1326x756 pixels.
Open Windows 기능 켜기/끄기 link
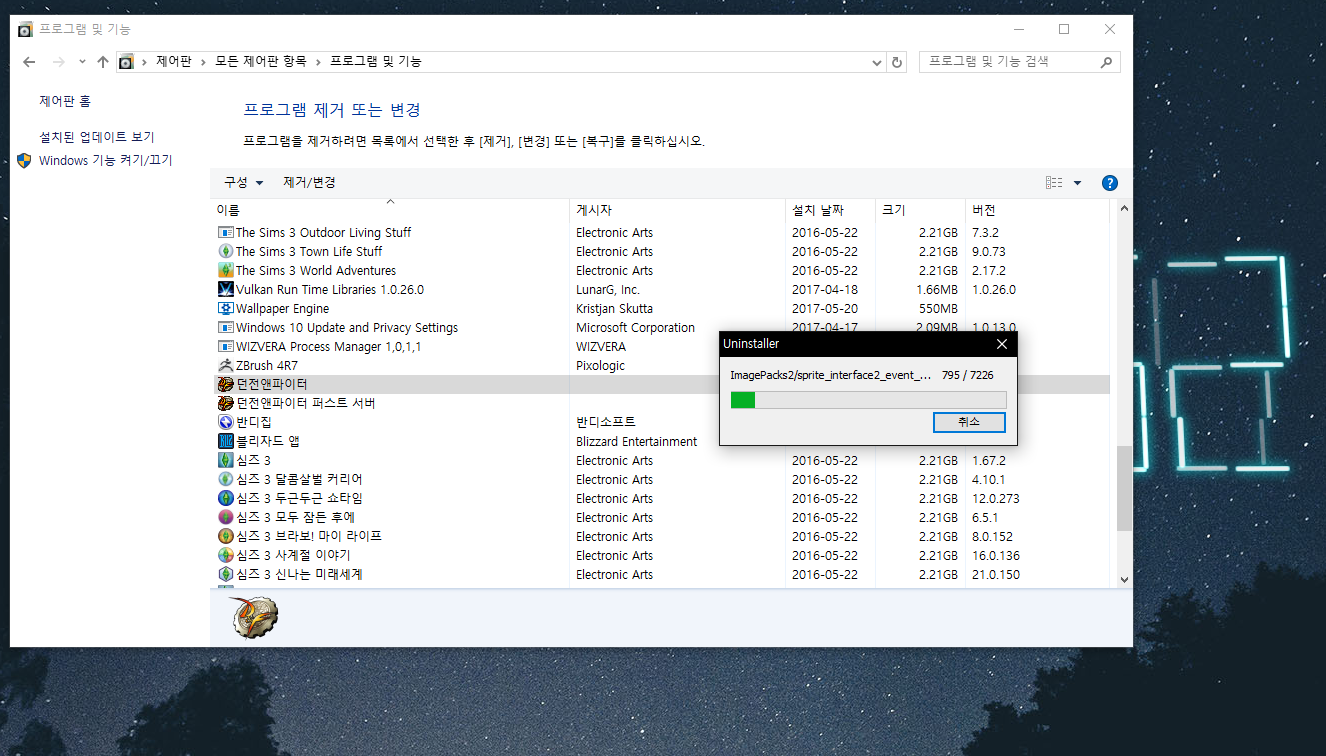[x=105, y=161]
